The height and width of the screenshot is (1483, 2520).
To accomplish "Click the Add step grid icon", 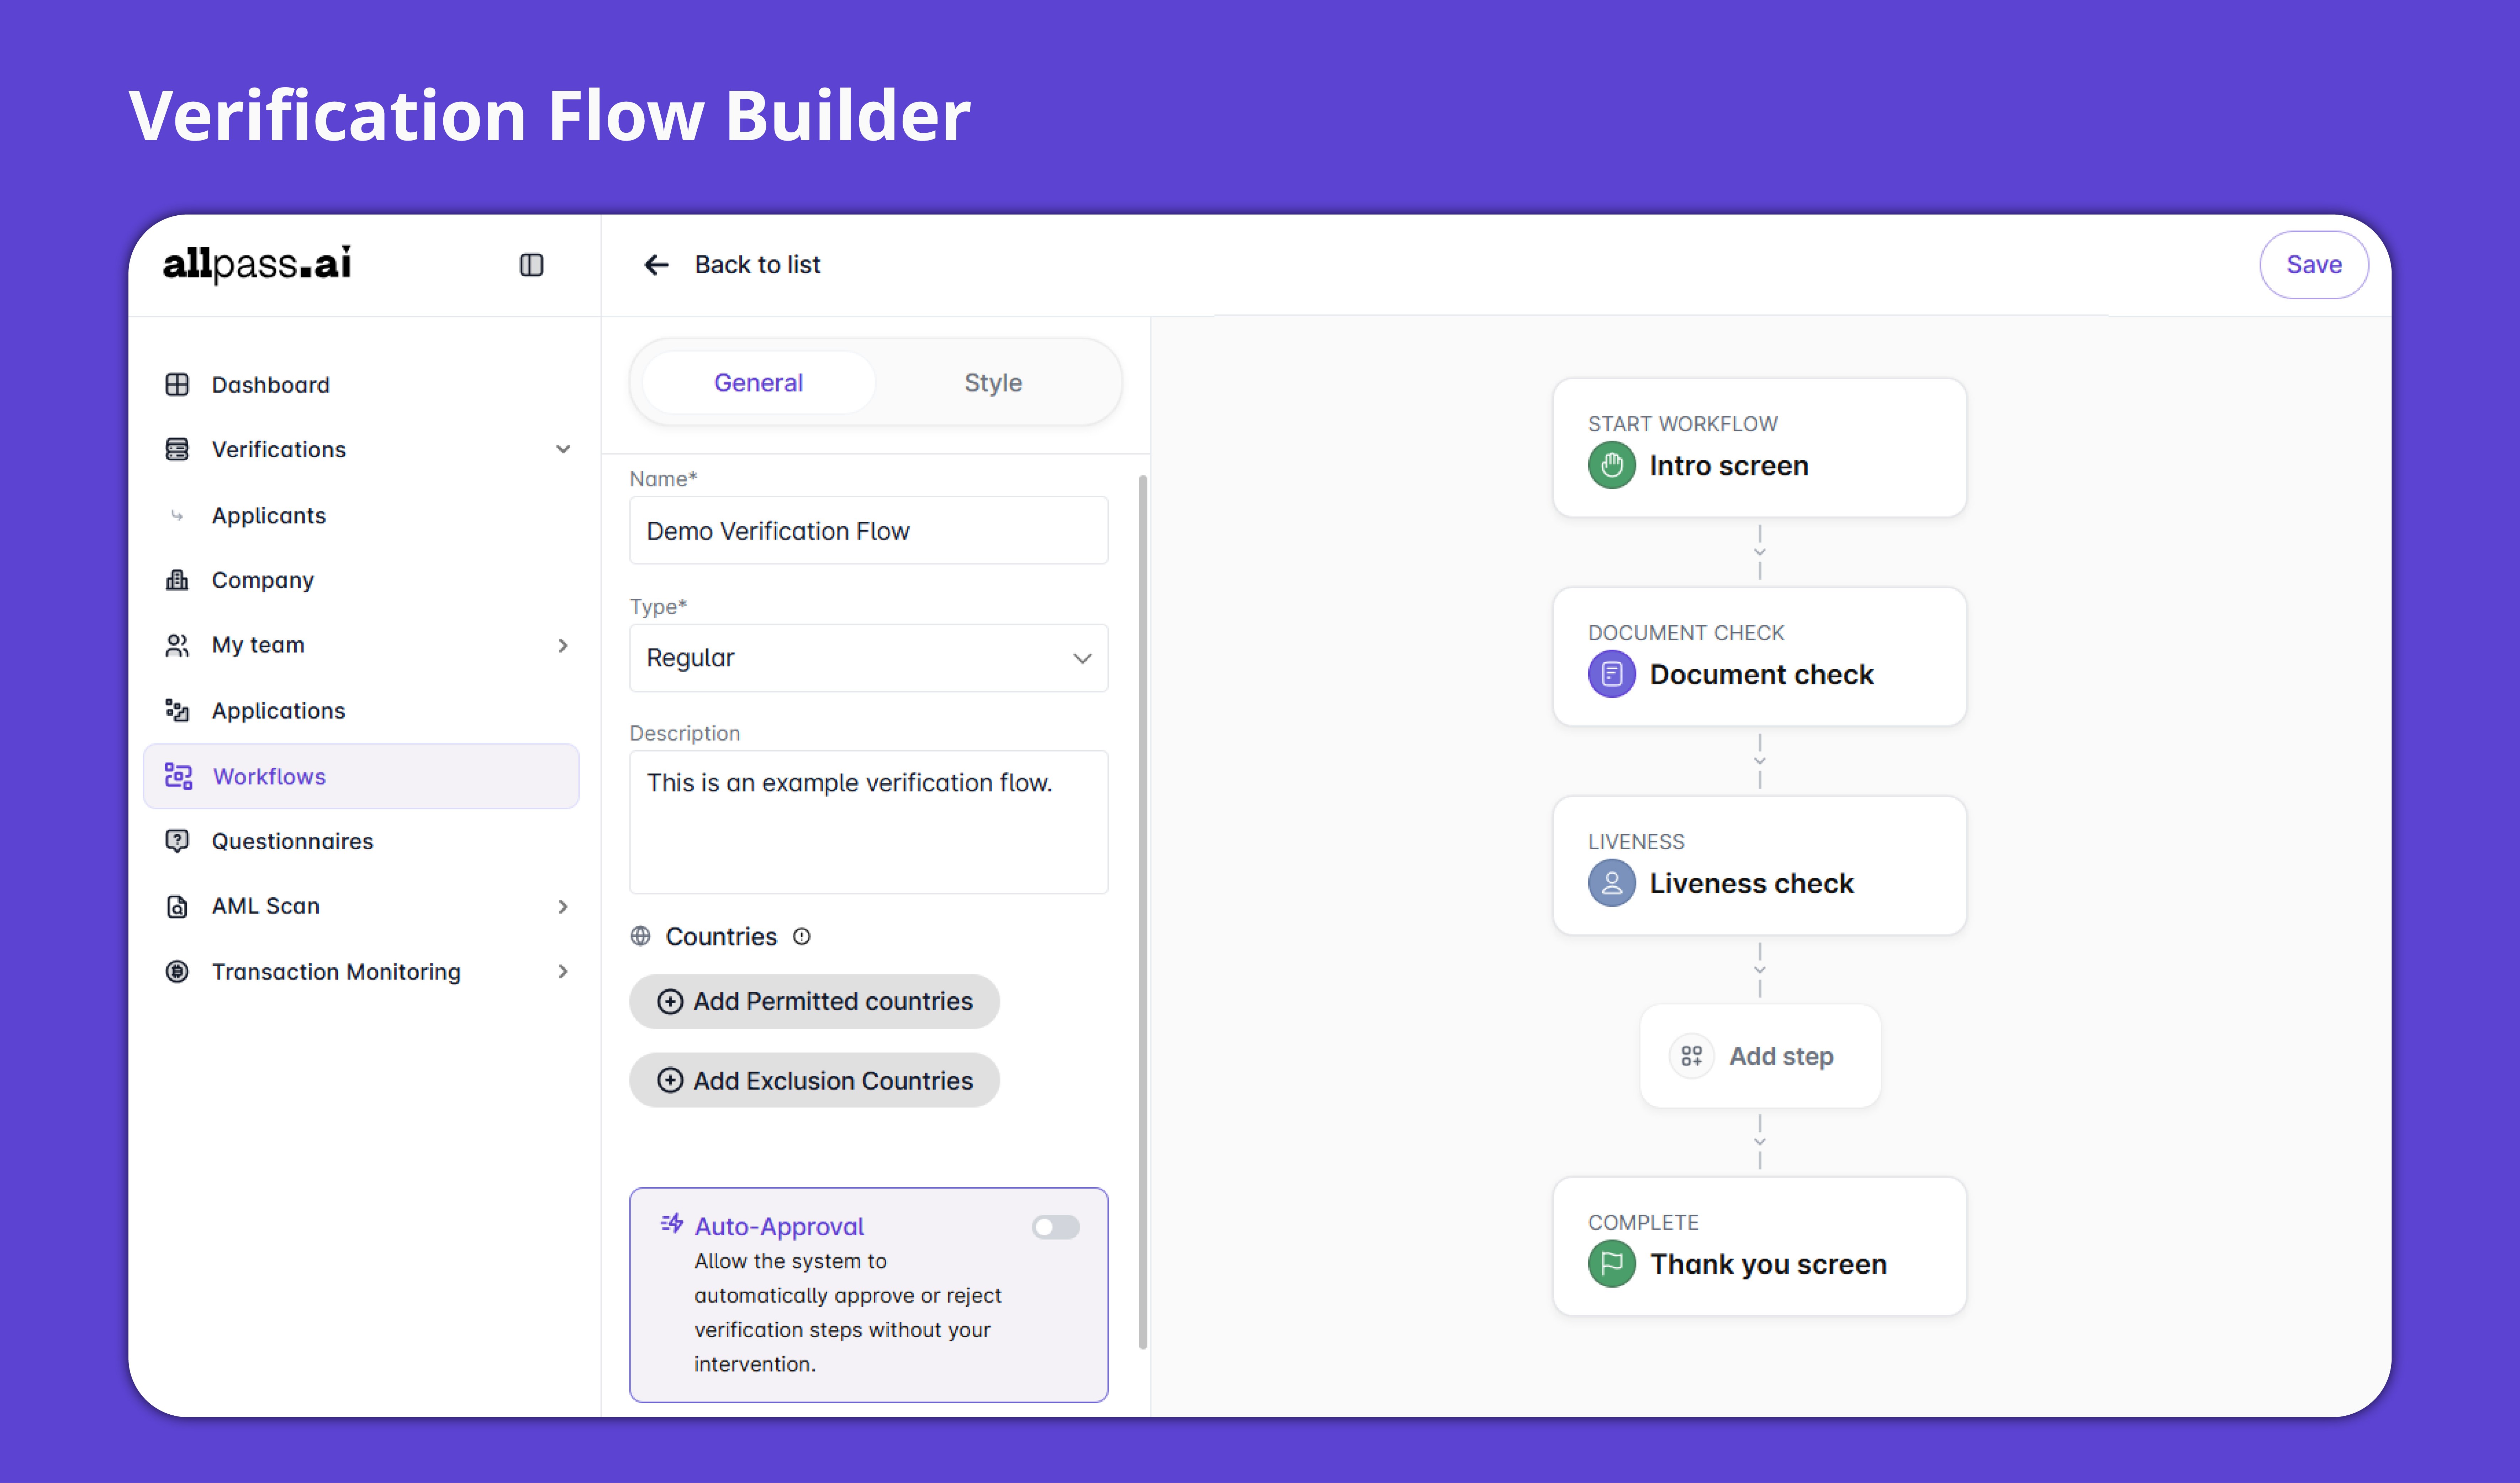I will pyautogui.click(x=1691, y=1056).
